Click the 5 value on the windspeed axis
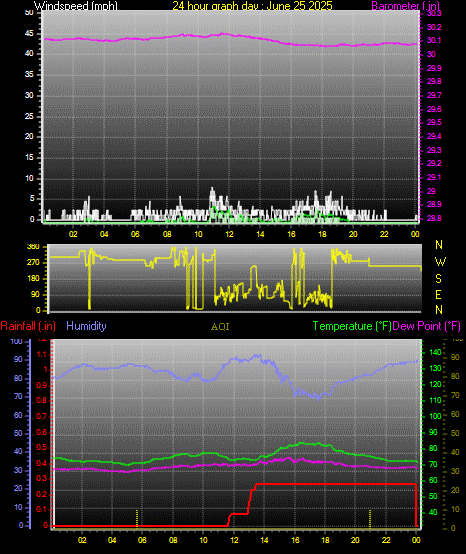 [x=32, y=199]
